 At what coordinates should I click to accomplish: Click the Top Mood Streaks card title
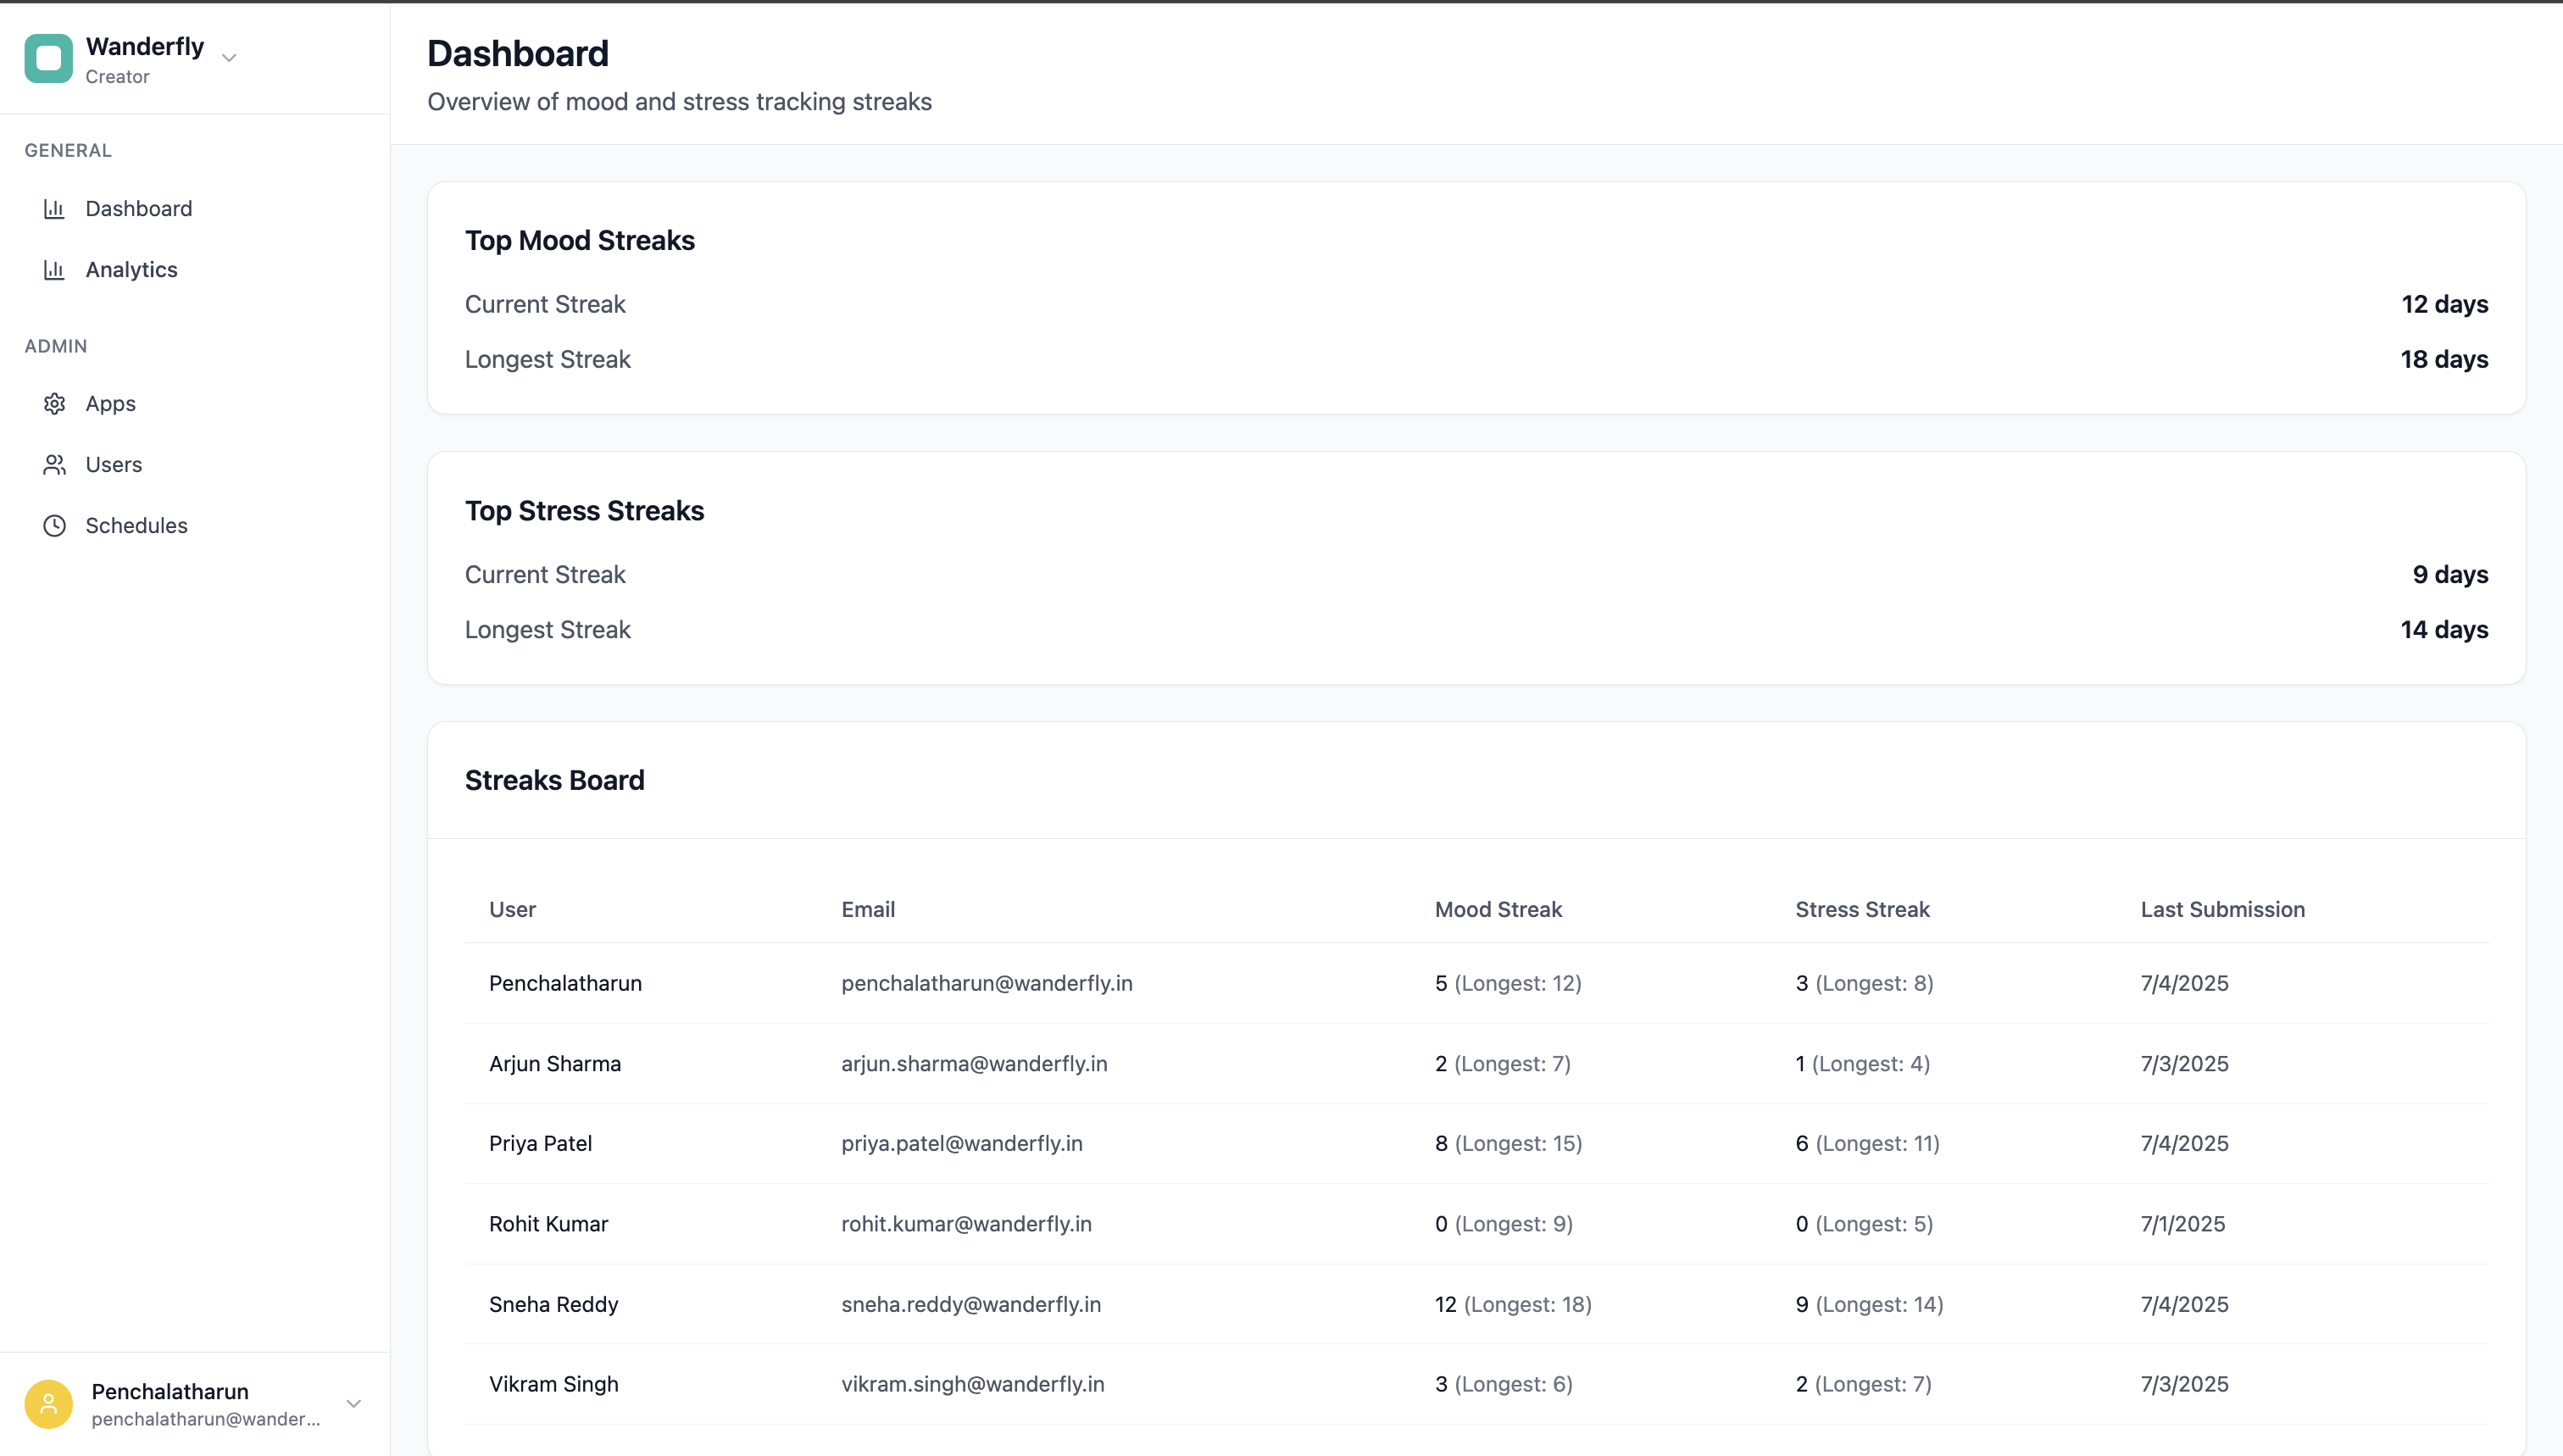click(580, 240)
